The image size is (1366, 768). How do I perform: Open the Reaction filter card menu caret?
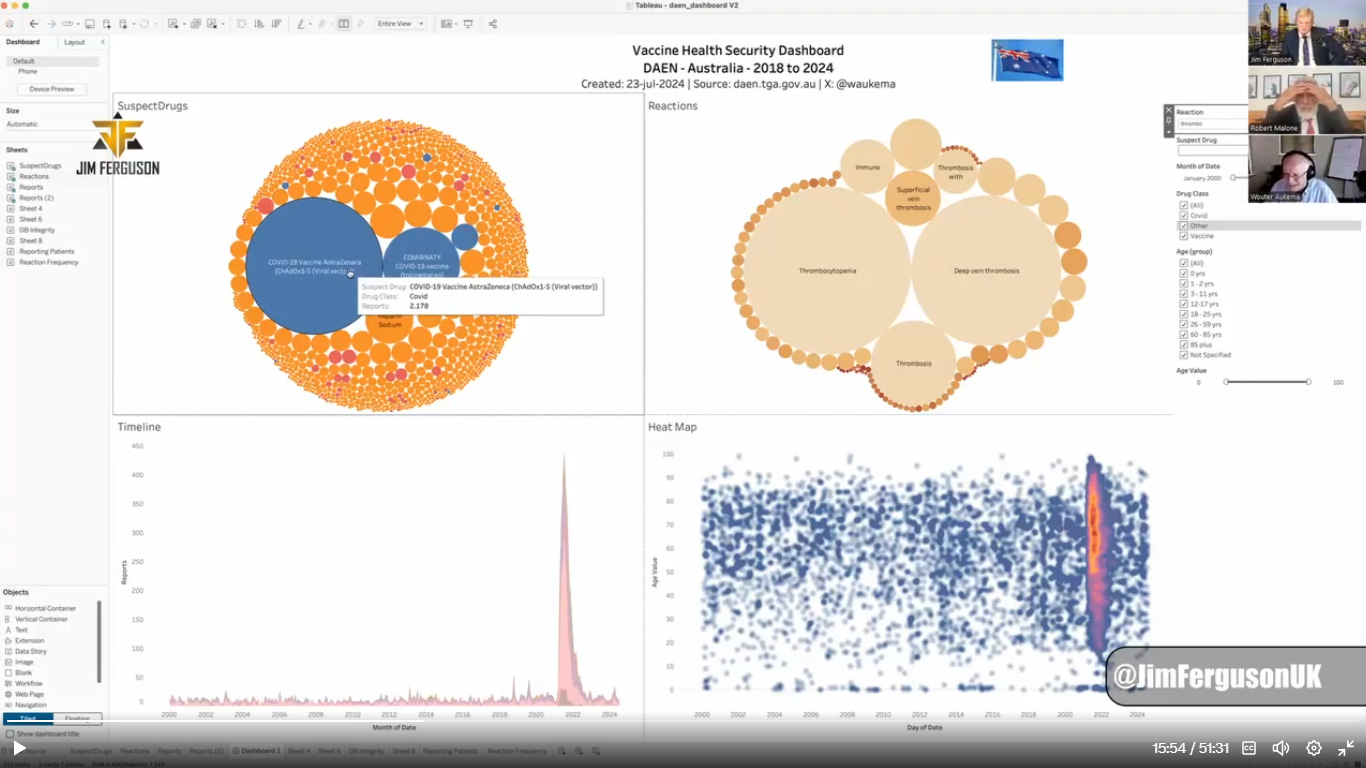1168,130
